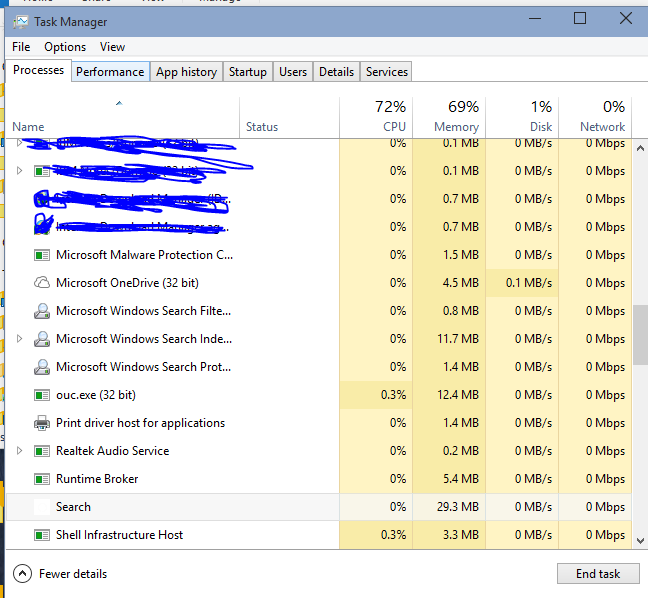The image size is (648, 598).
Task: Click the 5.4 MB memory value
Action: [461, 479]
